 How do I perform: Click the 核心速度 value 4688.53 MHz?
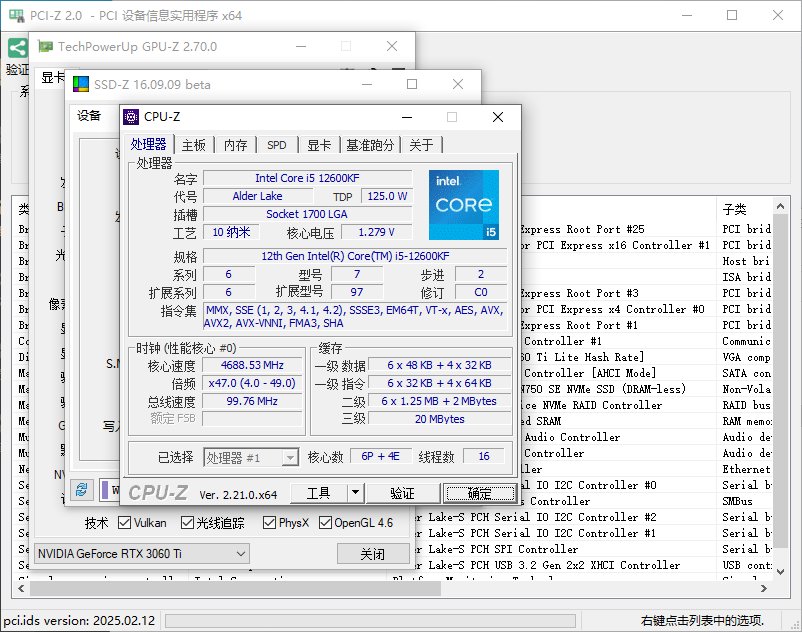pyautogui.click(x=252, y=365)
